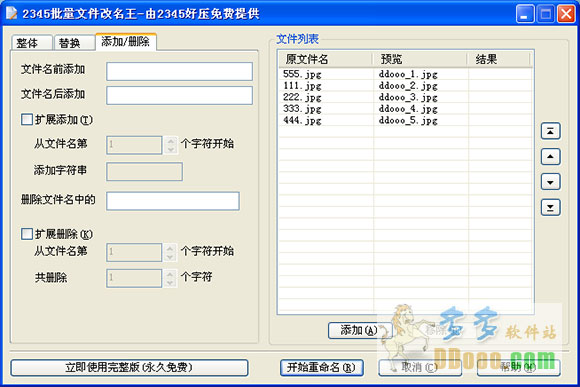Close the 2345批量文件改名王 window
580x387 pixels.
[x=566, y=14]
